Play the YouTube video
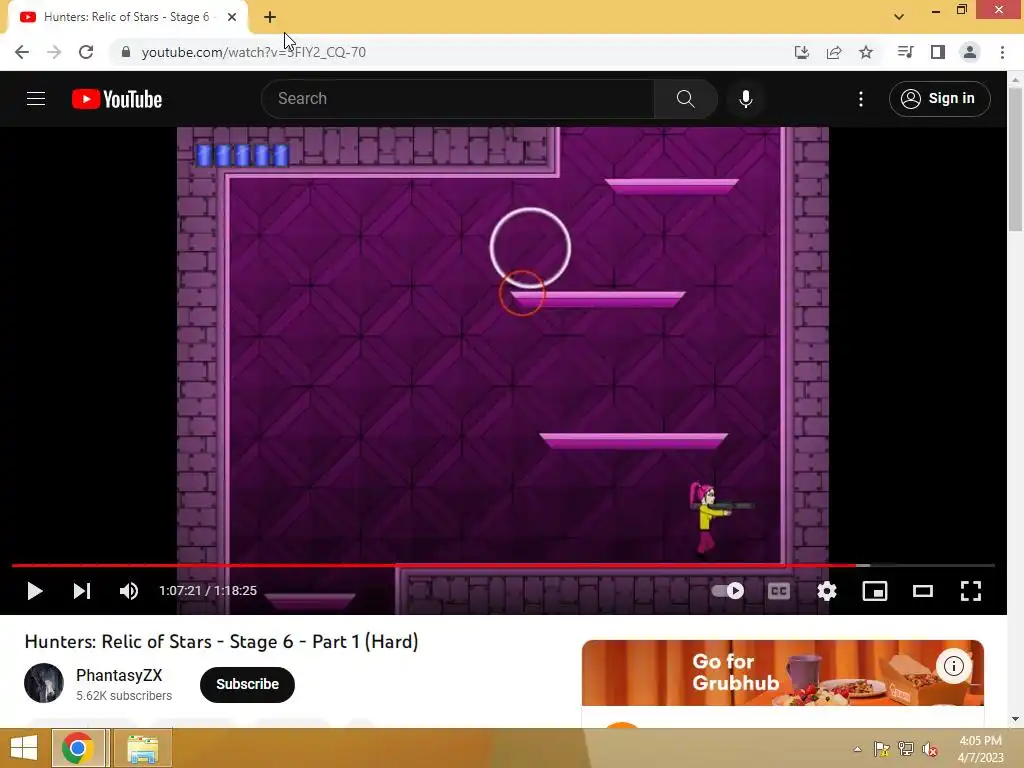1024x768 pixels. point(35,591)
